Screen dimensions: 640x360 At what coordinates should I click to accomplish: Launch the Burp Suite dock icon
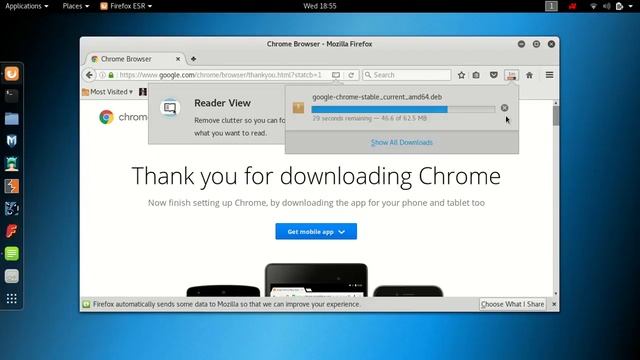pos(11,186)
